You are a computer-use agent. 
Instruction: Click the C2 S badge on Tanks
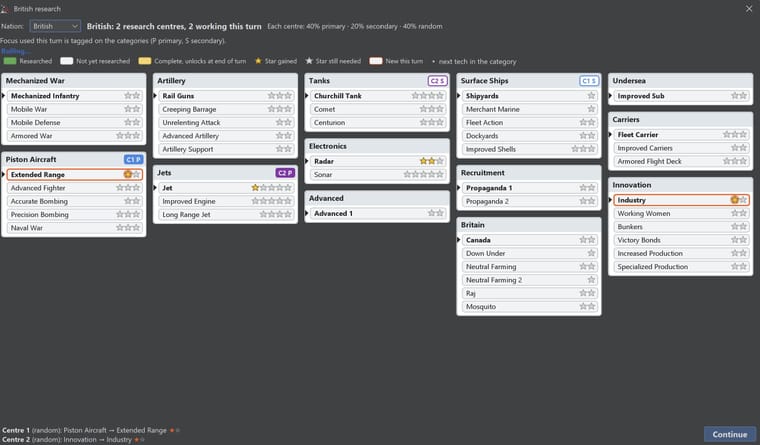click(x=437, y=81)
